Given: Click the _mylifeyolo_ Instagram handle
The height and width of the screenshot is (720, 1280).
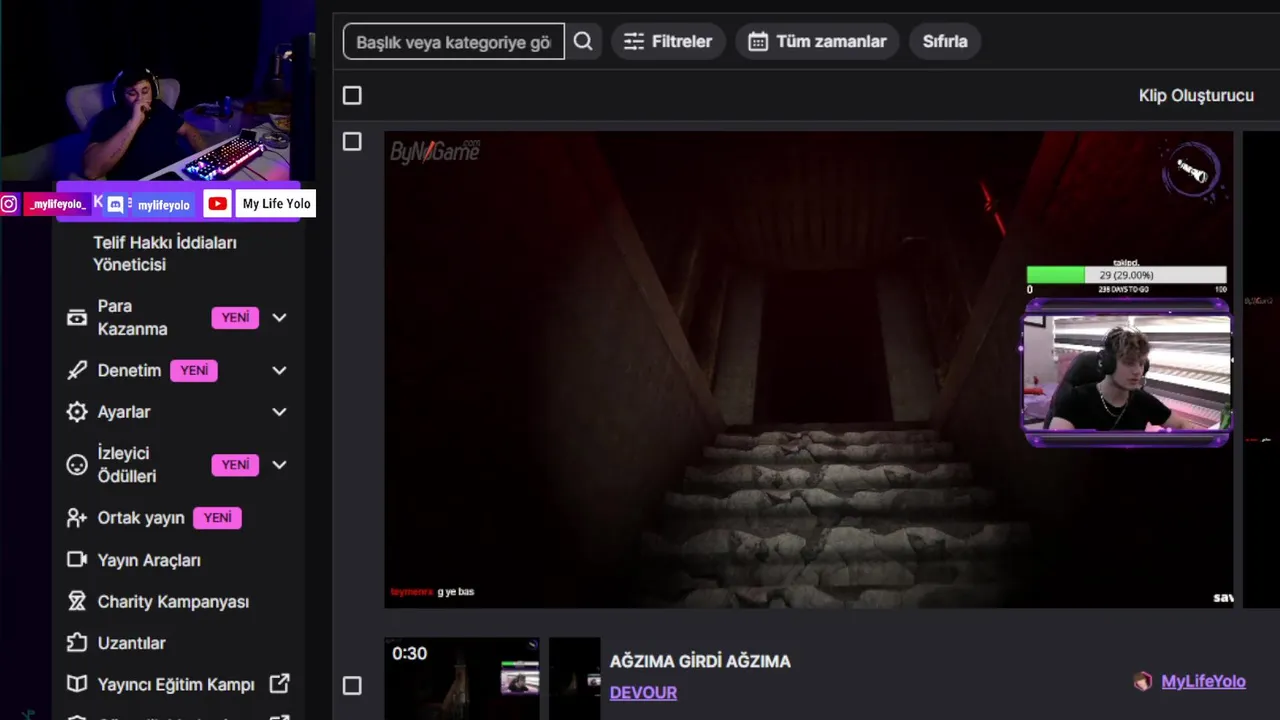Looking at the screenshot, I should click(x=56, y=204).
